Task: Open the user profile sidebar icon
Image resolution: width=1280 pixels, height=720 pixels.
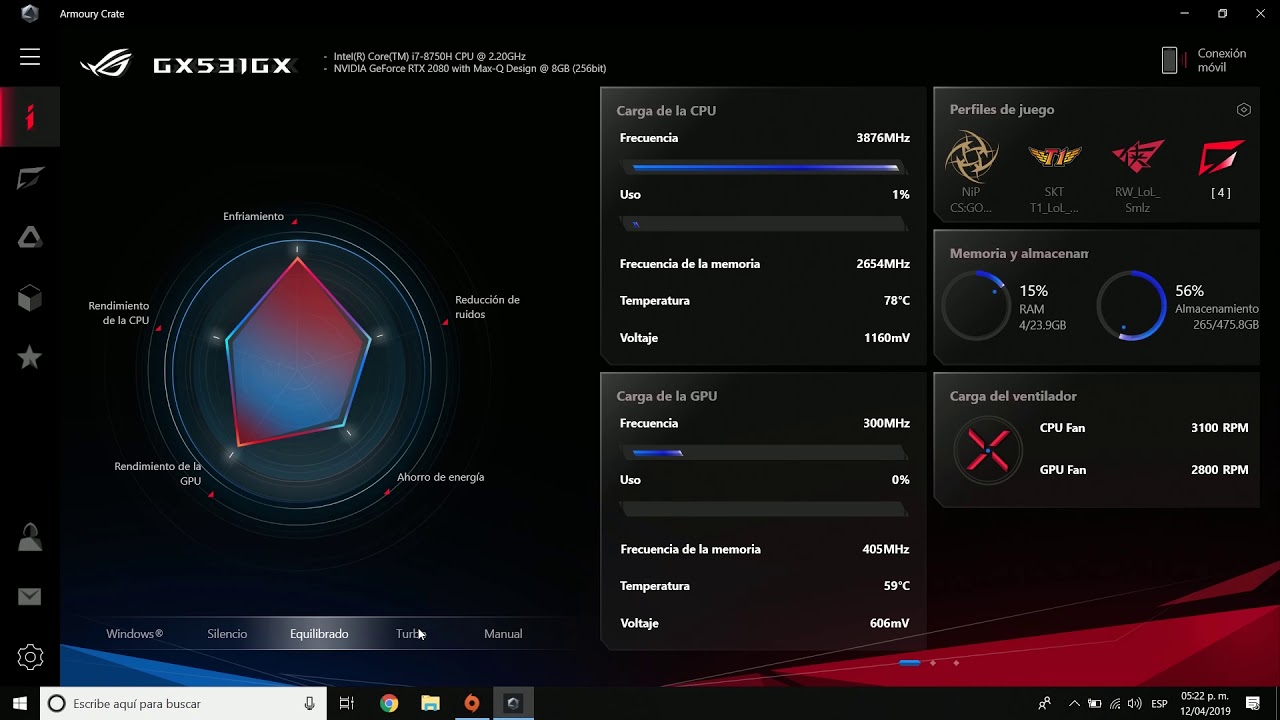Action: tap(30, 538)
